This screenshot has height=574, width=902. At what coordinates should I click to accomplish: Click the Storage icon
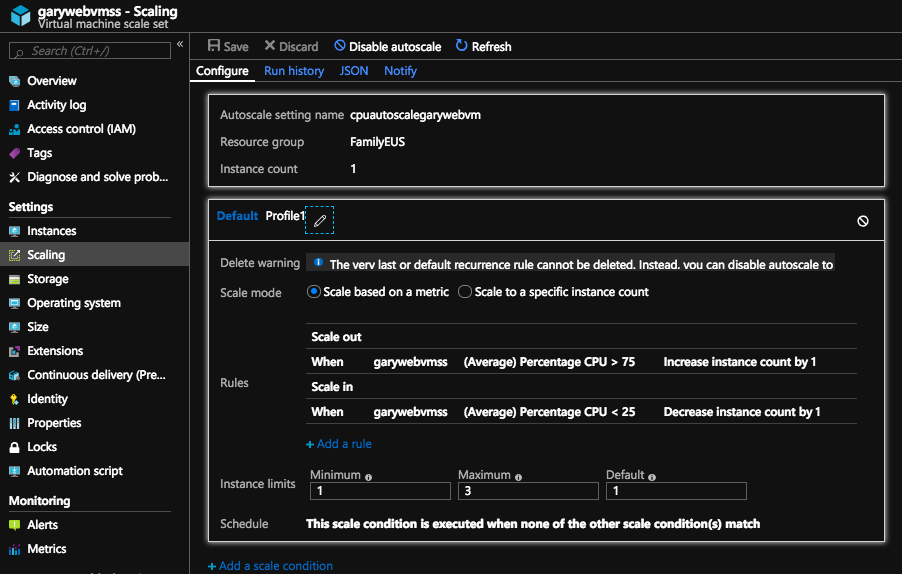pos(14,280)
